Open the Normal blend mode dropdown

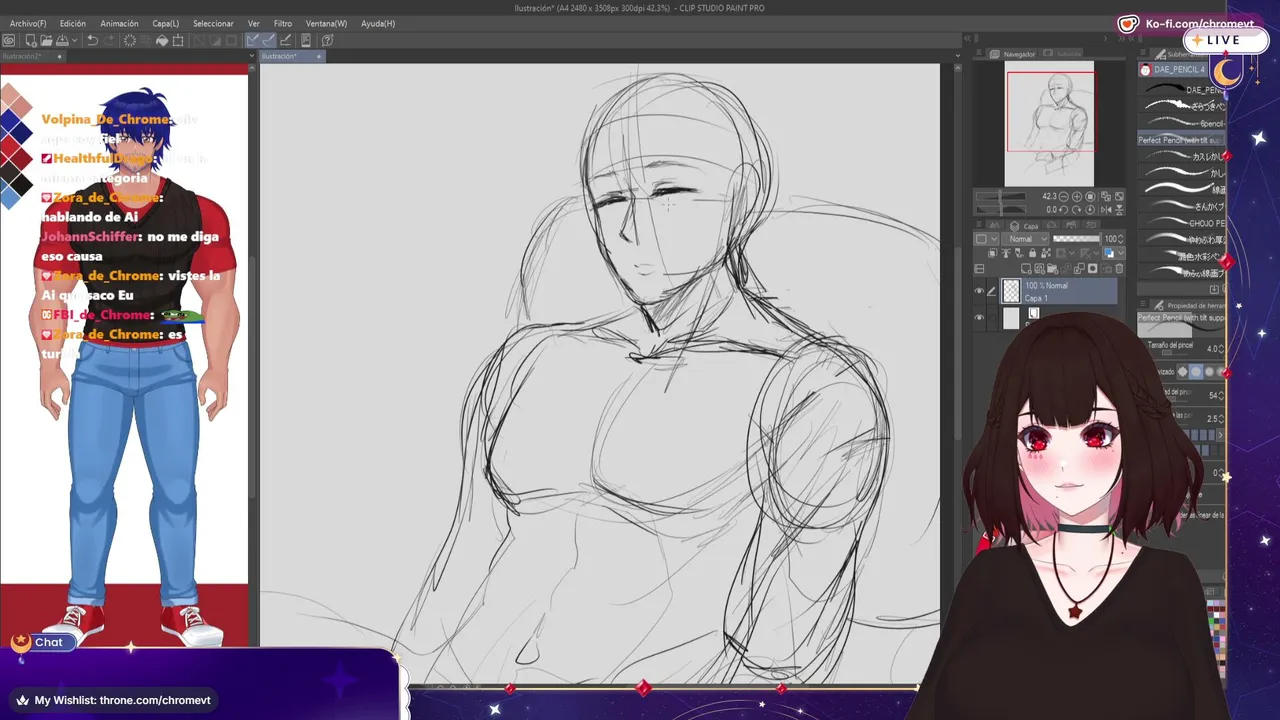pos(1025,239)
